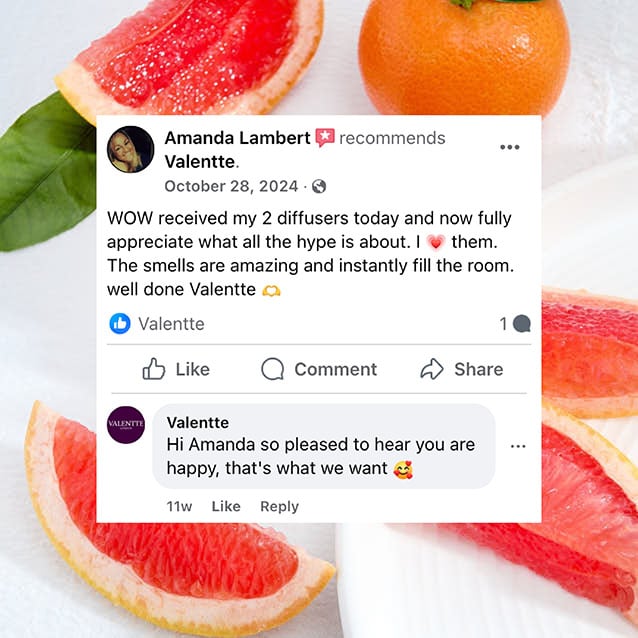
Task: Open the Valentte page link in header
Action: [x=200, y=162]
